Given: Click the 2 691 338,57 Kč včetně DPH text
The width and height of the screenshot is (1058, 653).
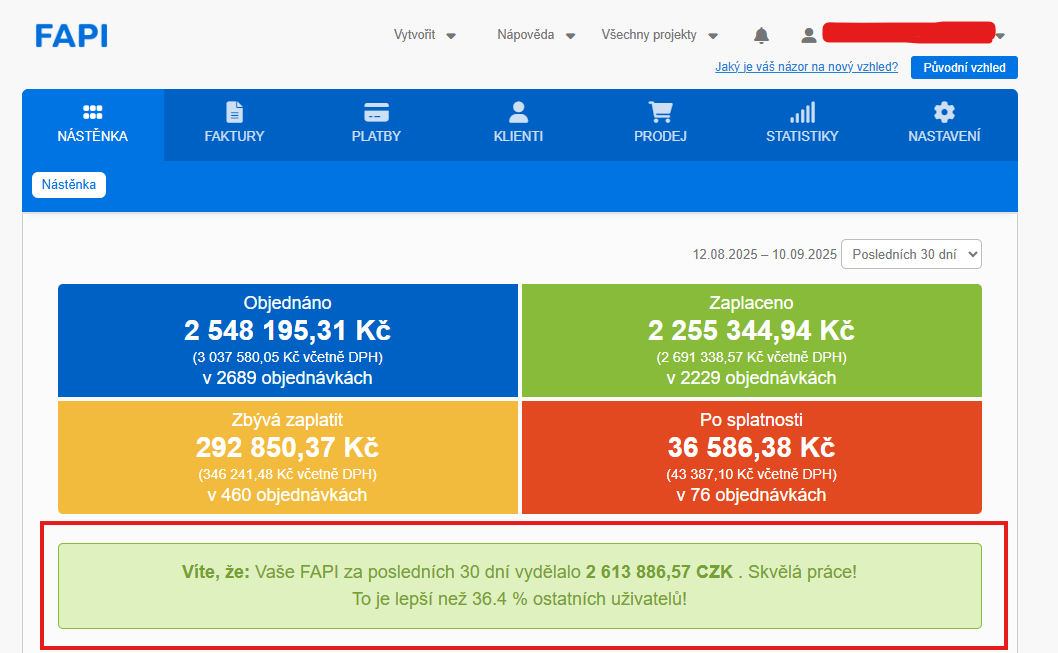Looking at the screenshot, I should click(x=751, y=357).
